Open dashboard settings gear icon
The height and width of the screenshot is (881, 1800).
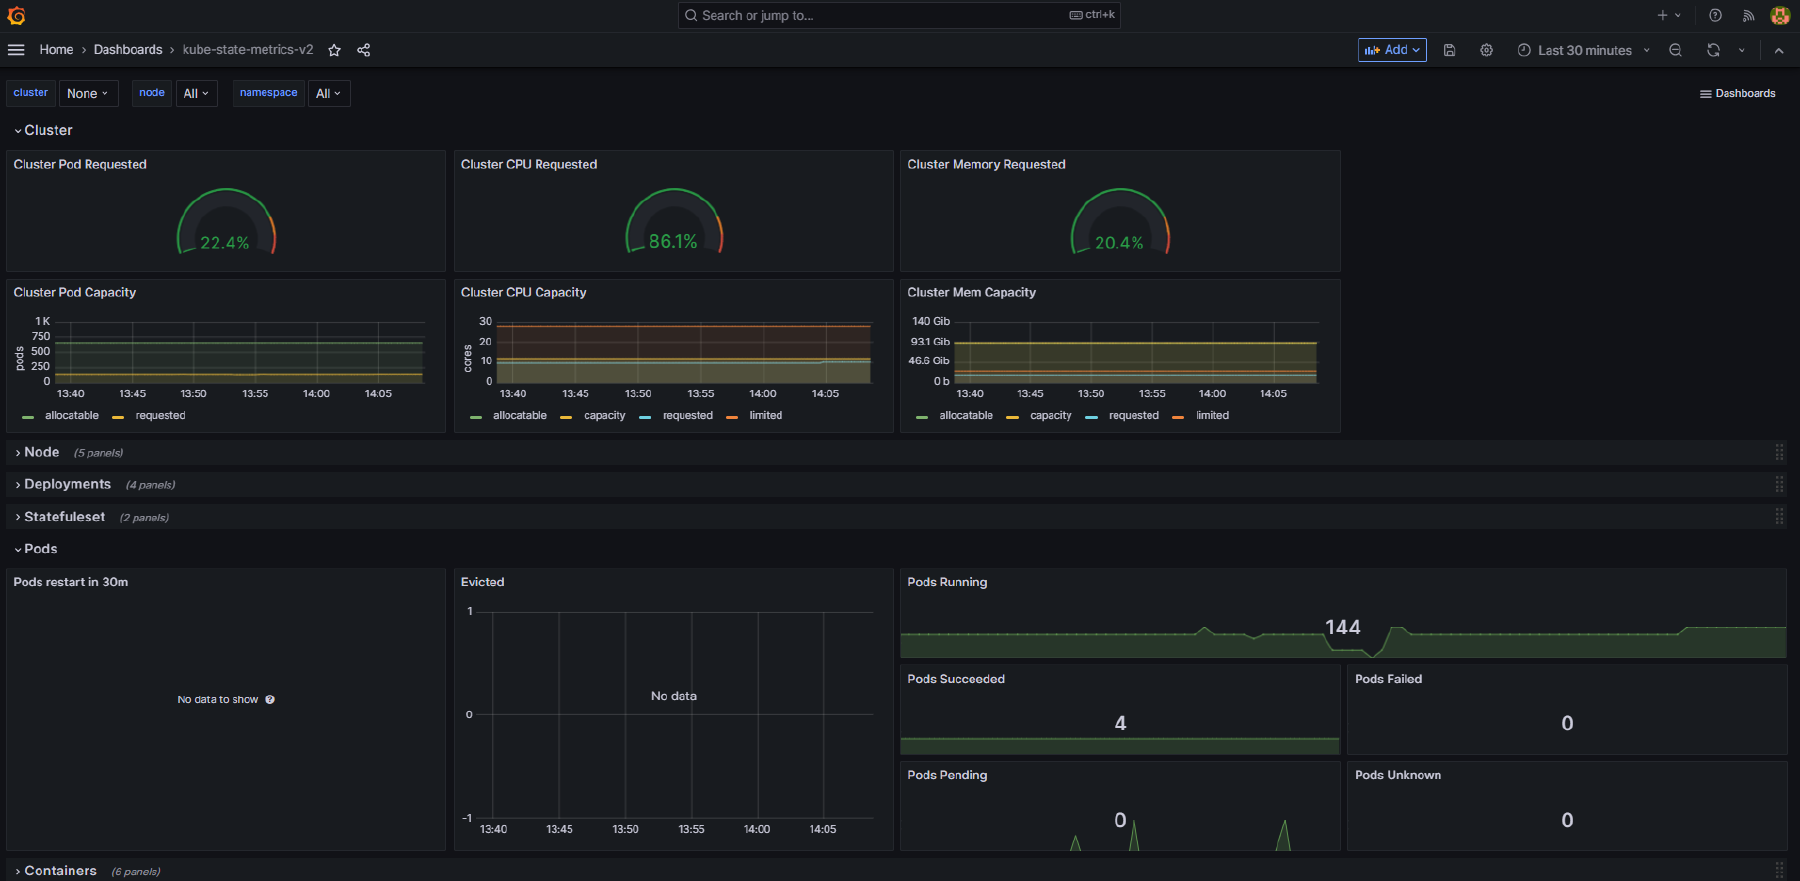point(1487,50)
